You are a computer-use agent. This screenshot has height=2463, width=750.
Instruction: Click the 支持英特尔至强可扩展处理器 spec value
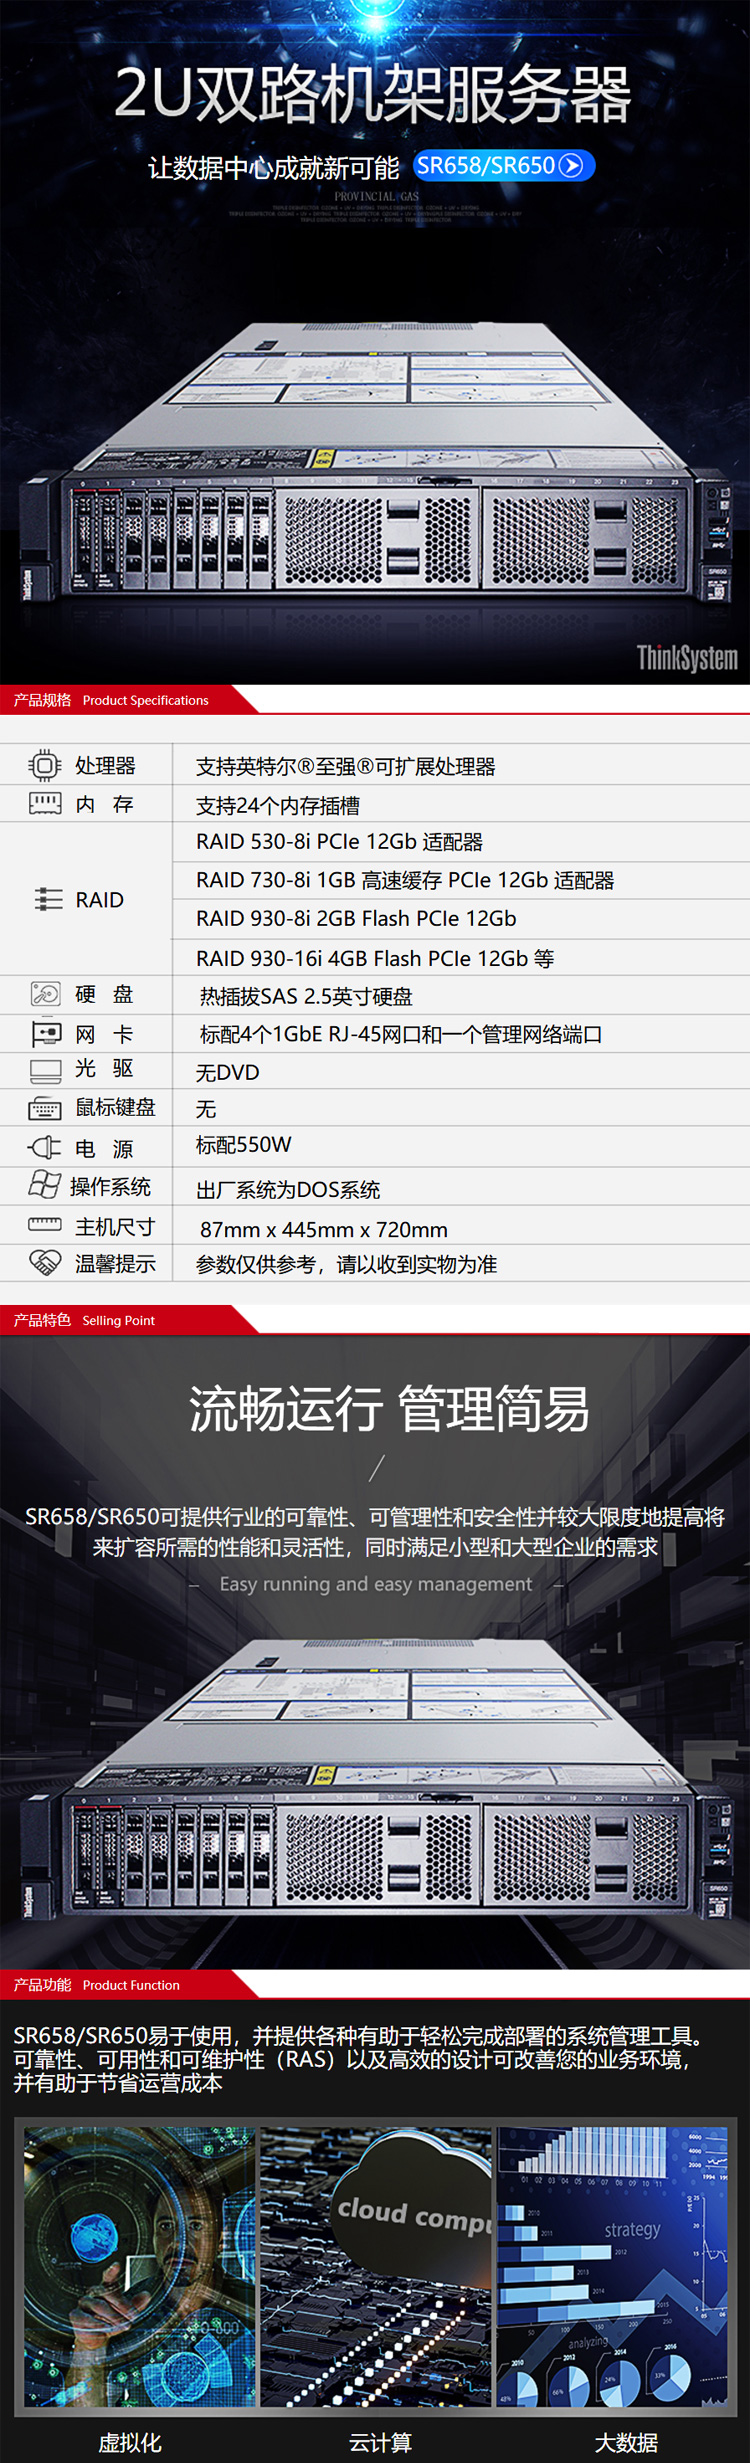point(346,766)
